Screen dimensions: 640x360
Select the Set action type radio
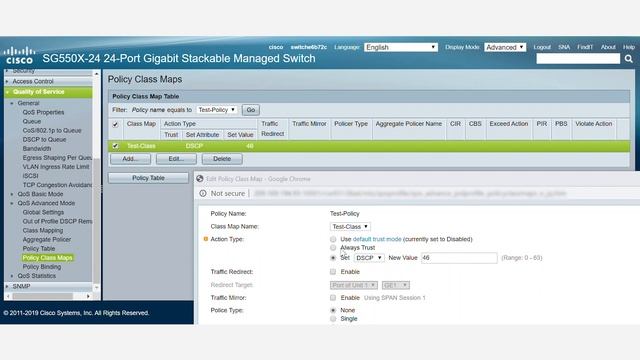(x=333, y=258)
